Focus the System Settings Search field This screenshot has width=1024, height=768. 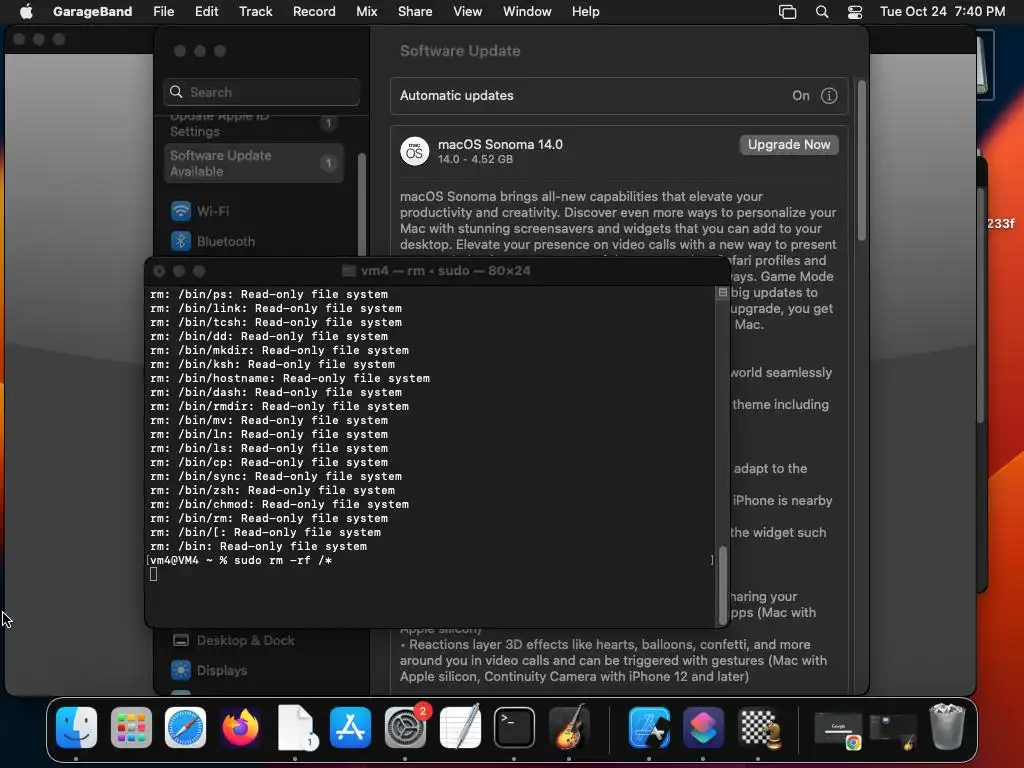coord(261,92)
